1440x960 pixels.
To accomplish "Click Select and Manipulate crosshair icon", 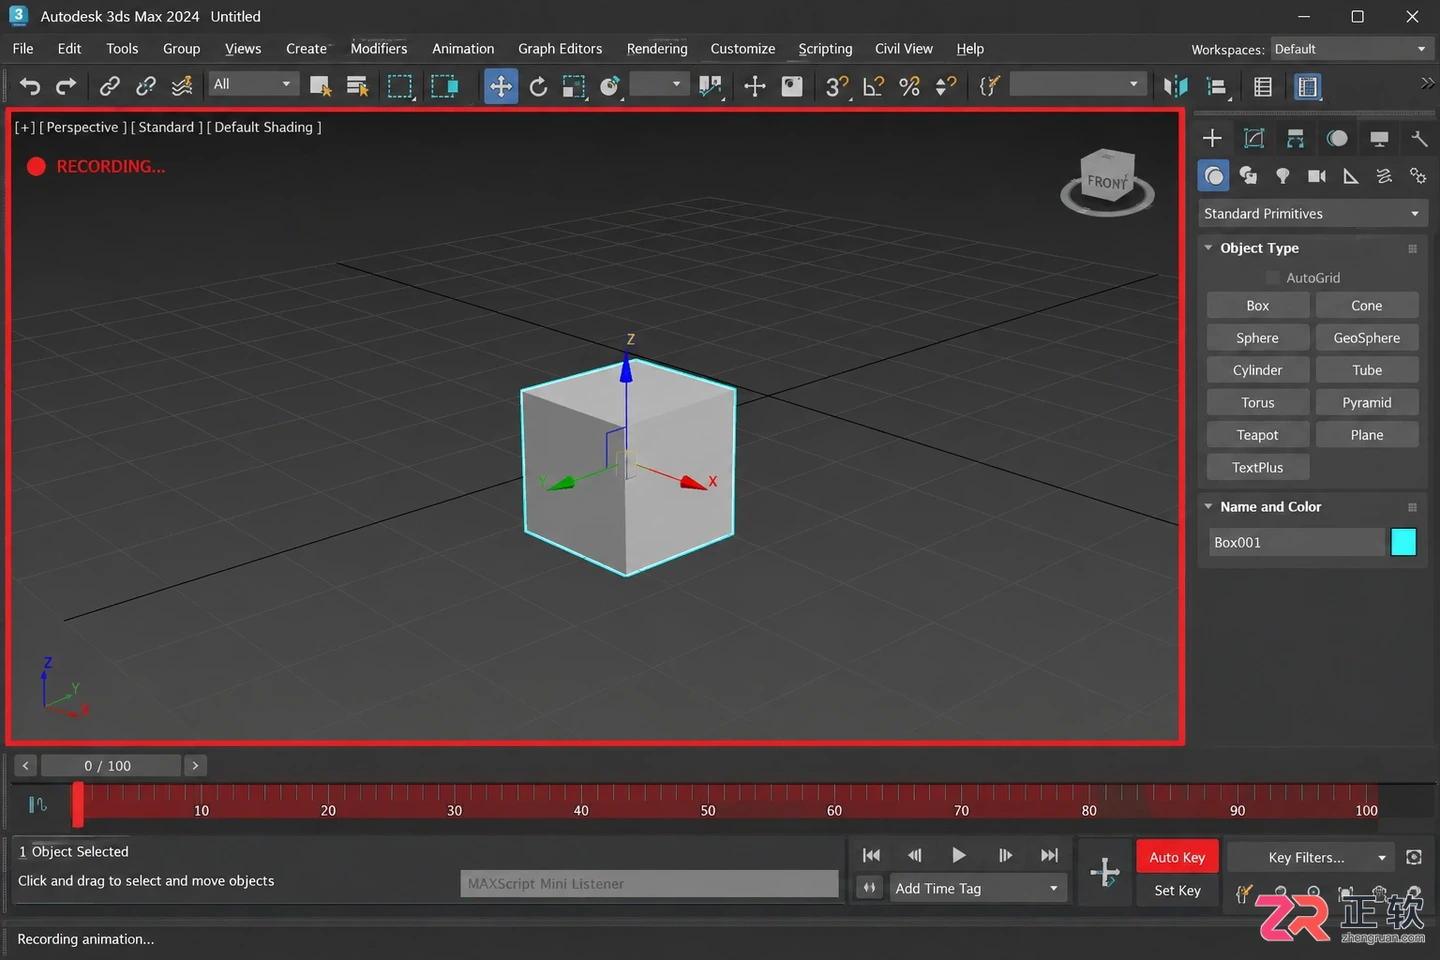I will [755, 87].
